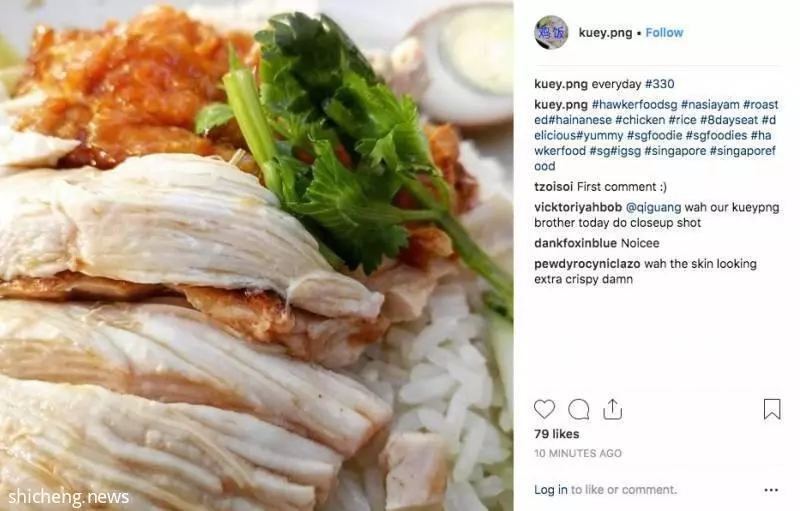Open the @qiguang mention
The width and height of the screenshot is (800, 511).
653,207
